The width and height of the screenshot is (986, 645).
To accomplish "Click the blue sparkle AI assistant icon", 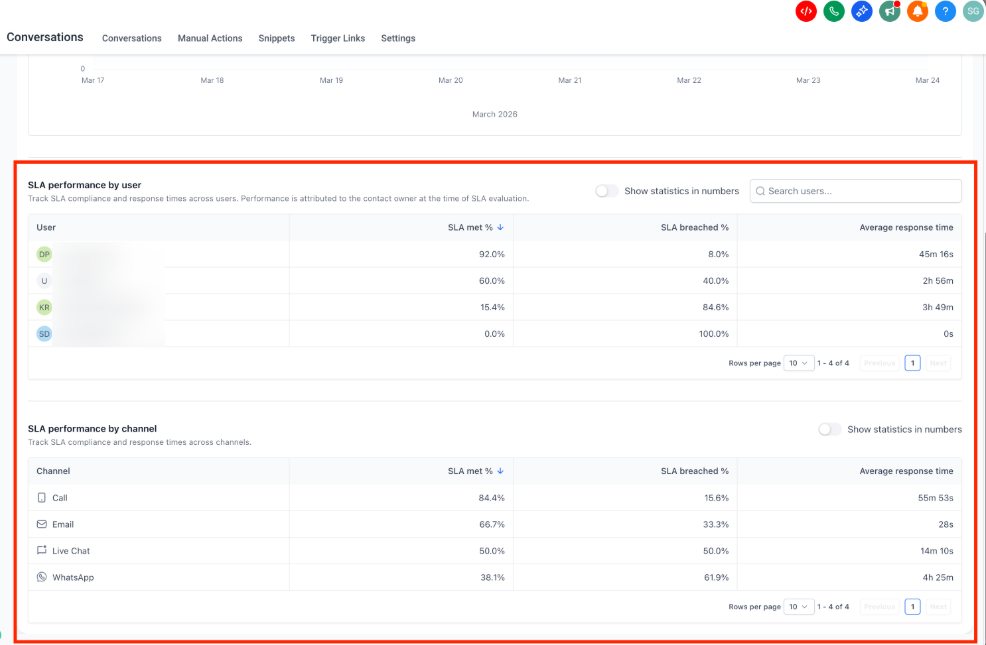I will pyautogui.click(x=861, y=11).
